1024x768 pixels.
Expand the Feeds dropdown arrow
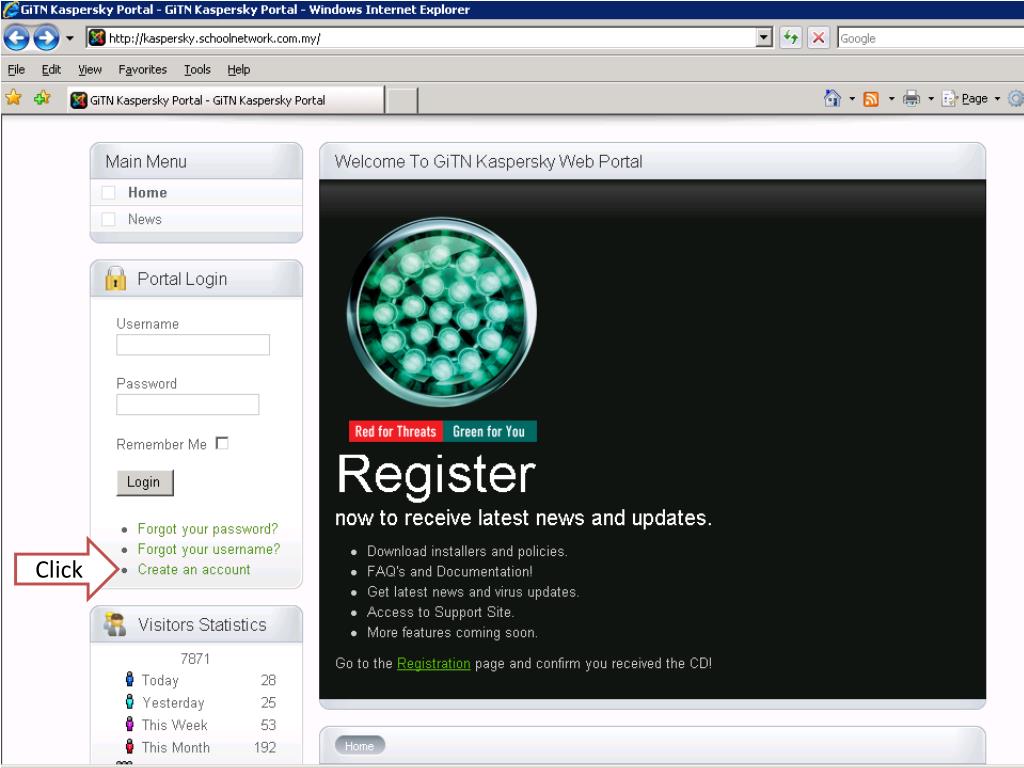(x=891, y=99)
